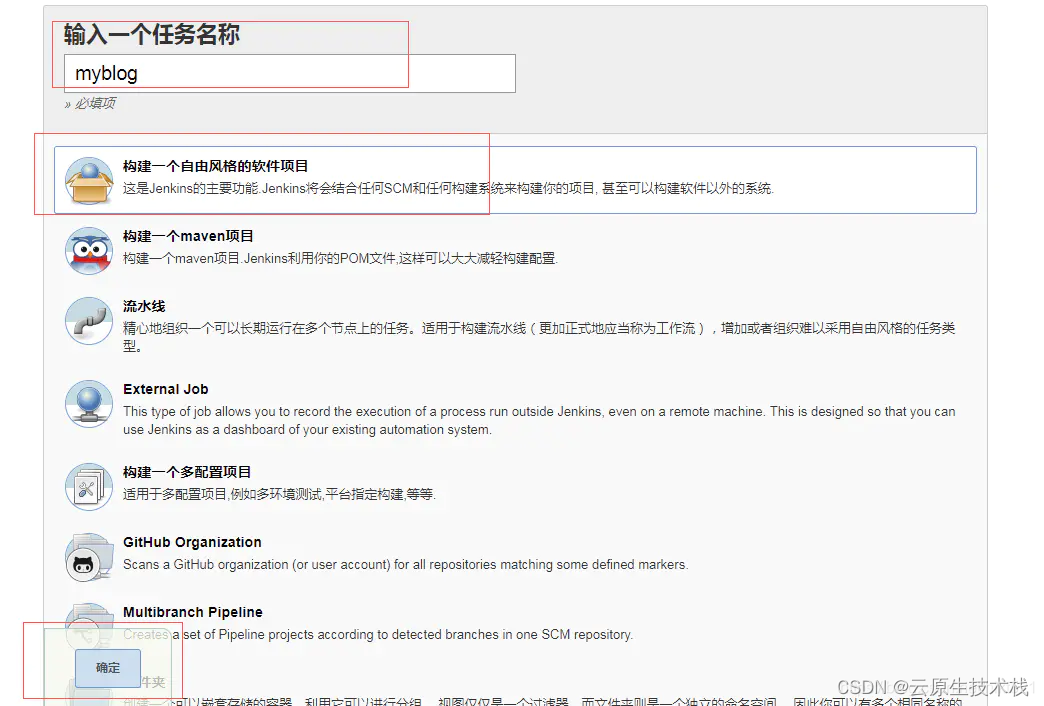This screenshot has width=1044, height=706.
Task: Select the pipeline pipe icon
Action: pyautogui.click(x=89, y=320)
